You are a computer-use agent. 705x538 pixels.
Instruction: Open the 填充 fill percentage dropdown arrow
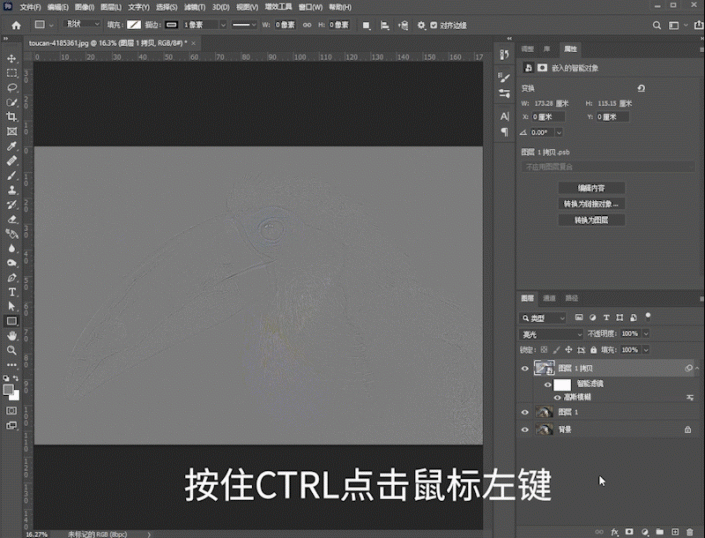click(x=646, y=350)
